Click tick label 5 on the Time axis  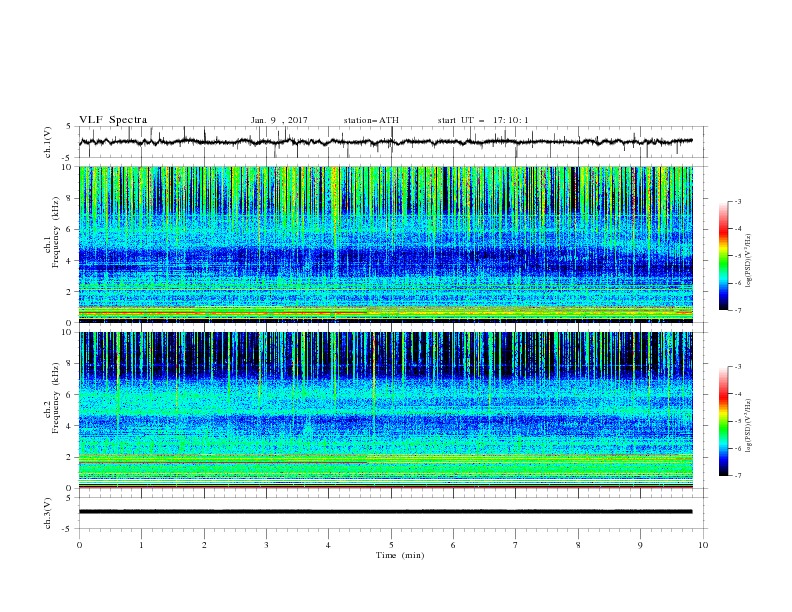coord(391,545)
